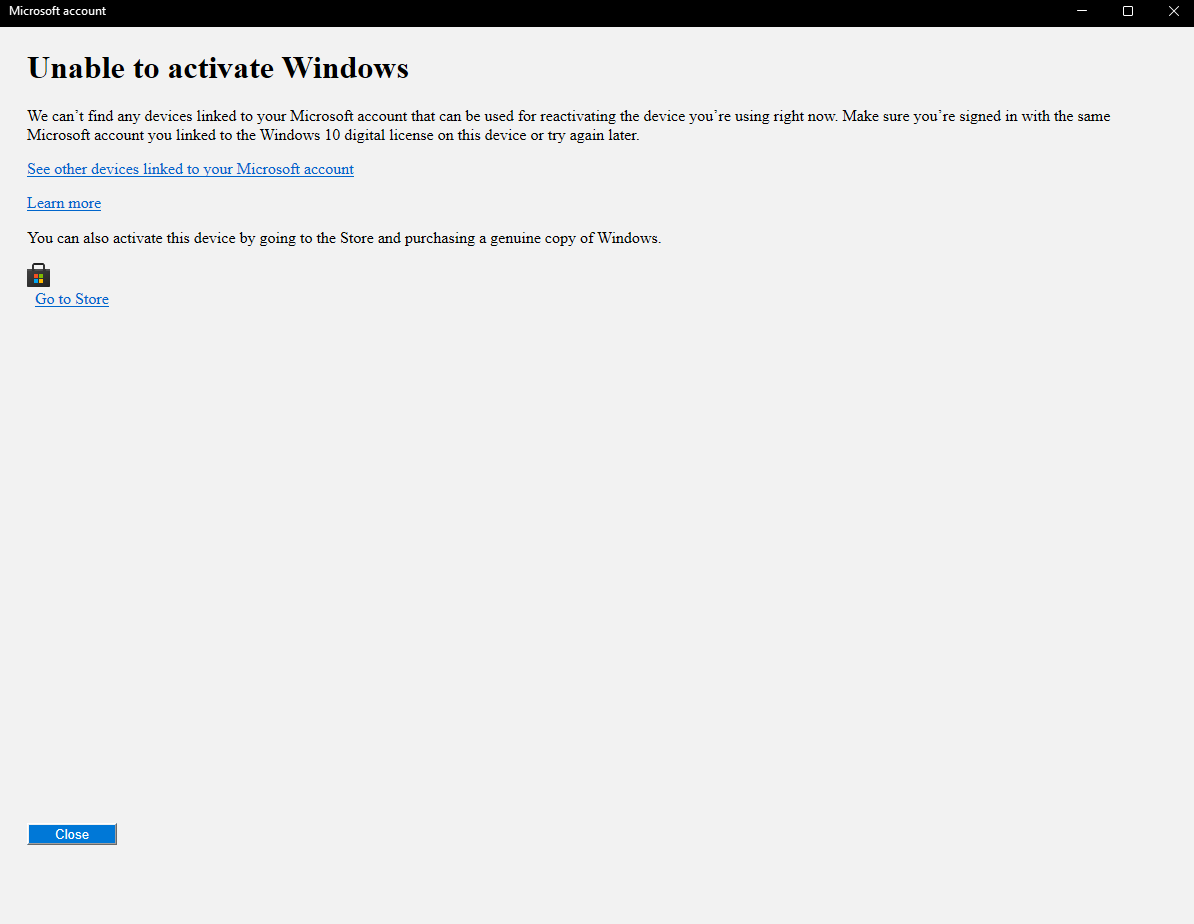This screenshot has width=1194, height=924.
Task: Select the 'Unable to activate Windows' heading
Action: click(x=218, y=68)
